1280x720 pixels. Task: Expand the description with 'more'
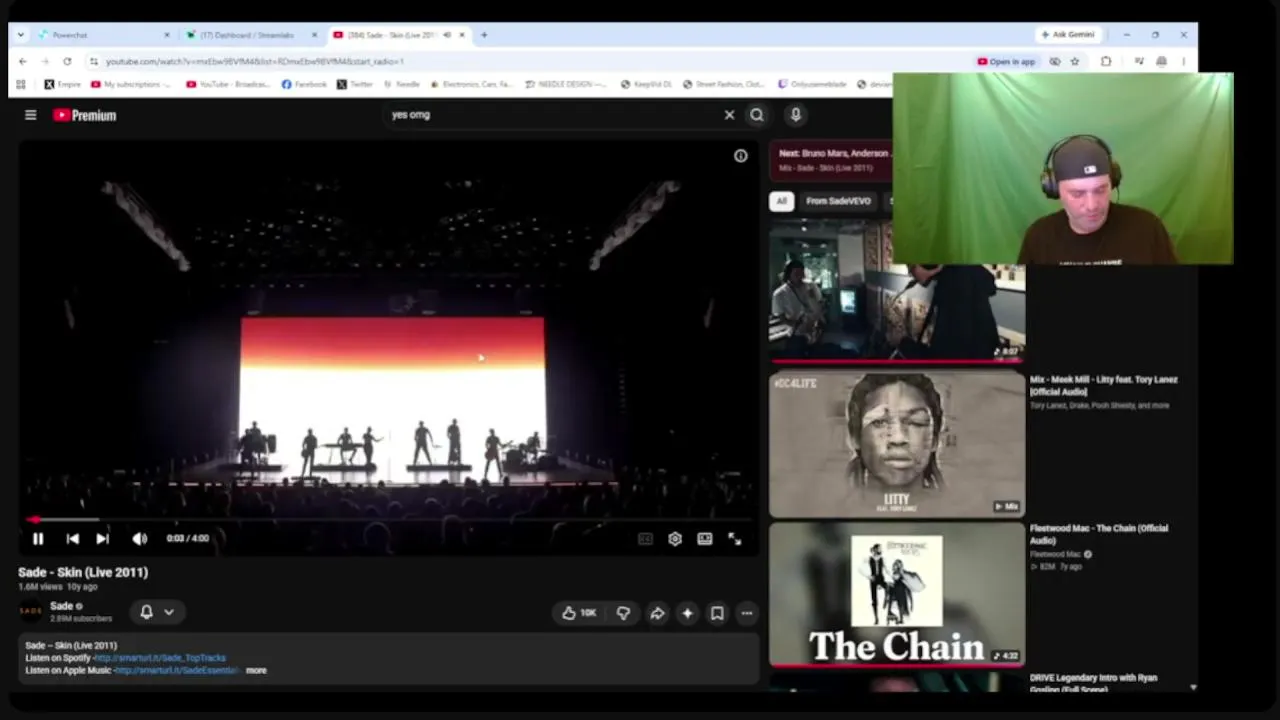pos(256,670)
